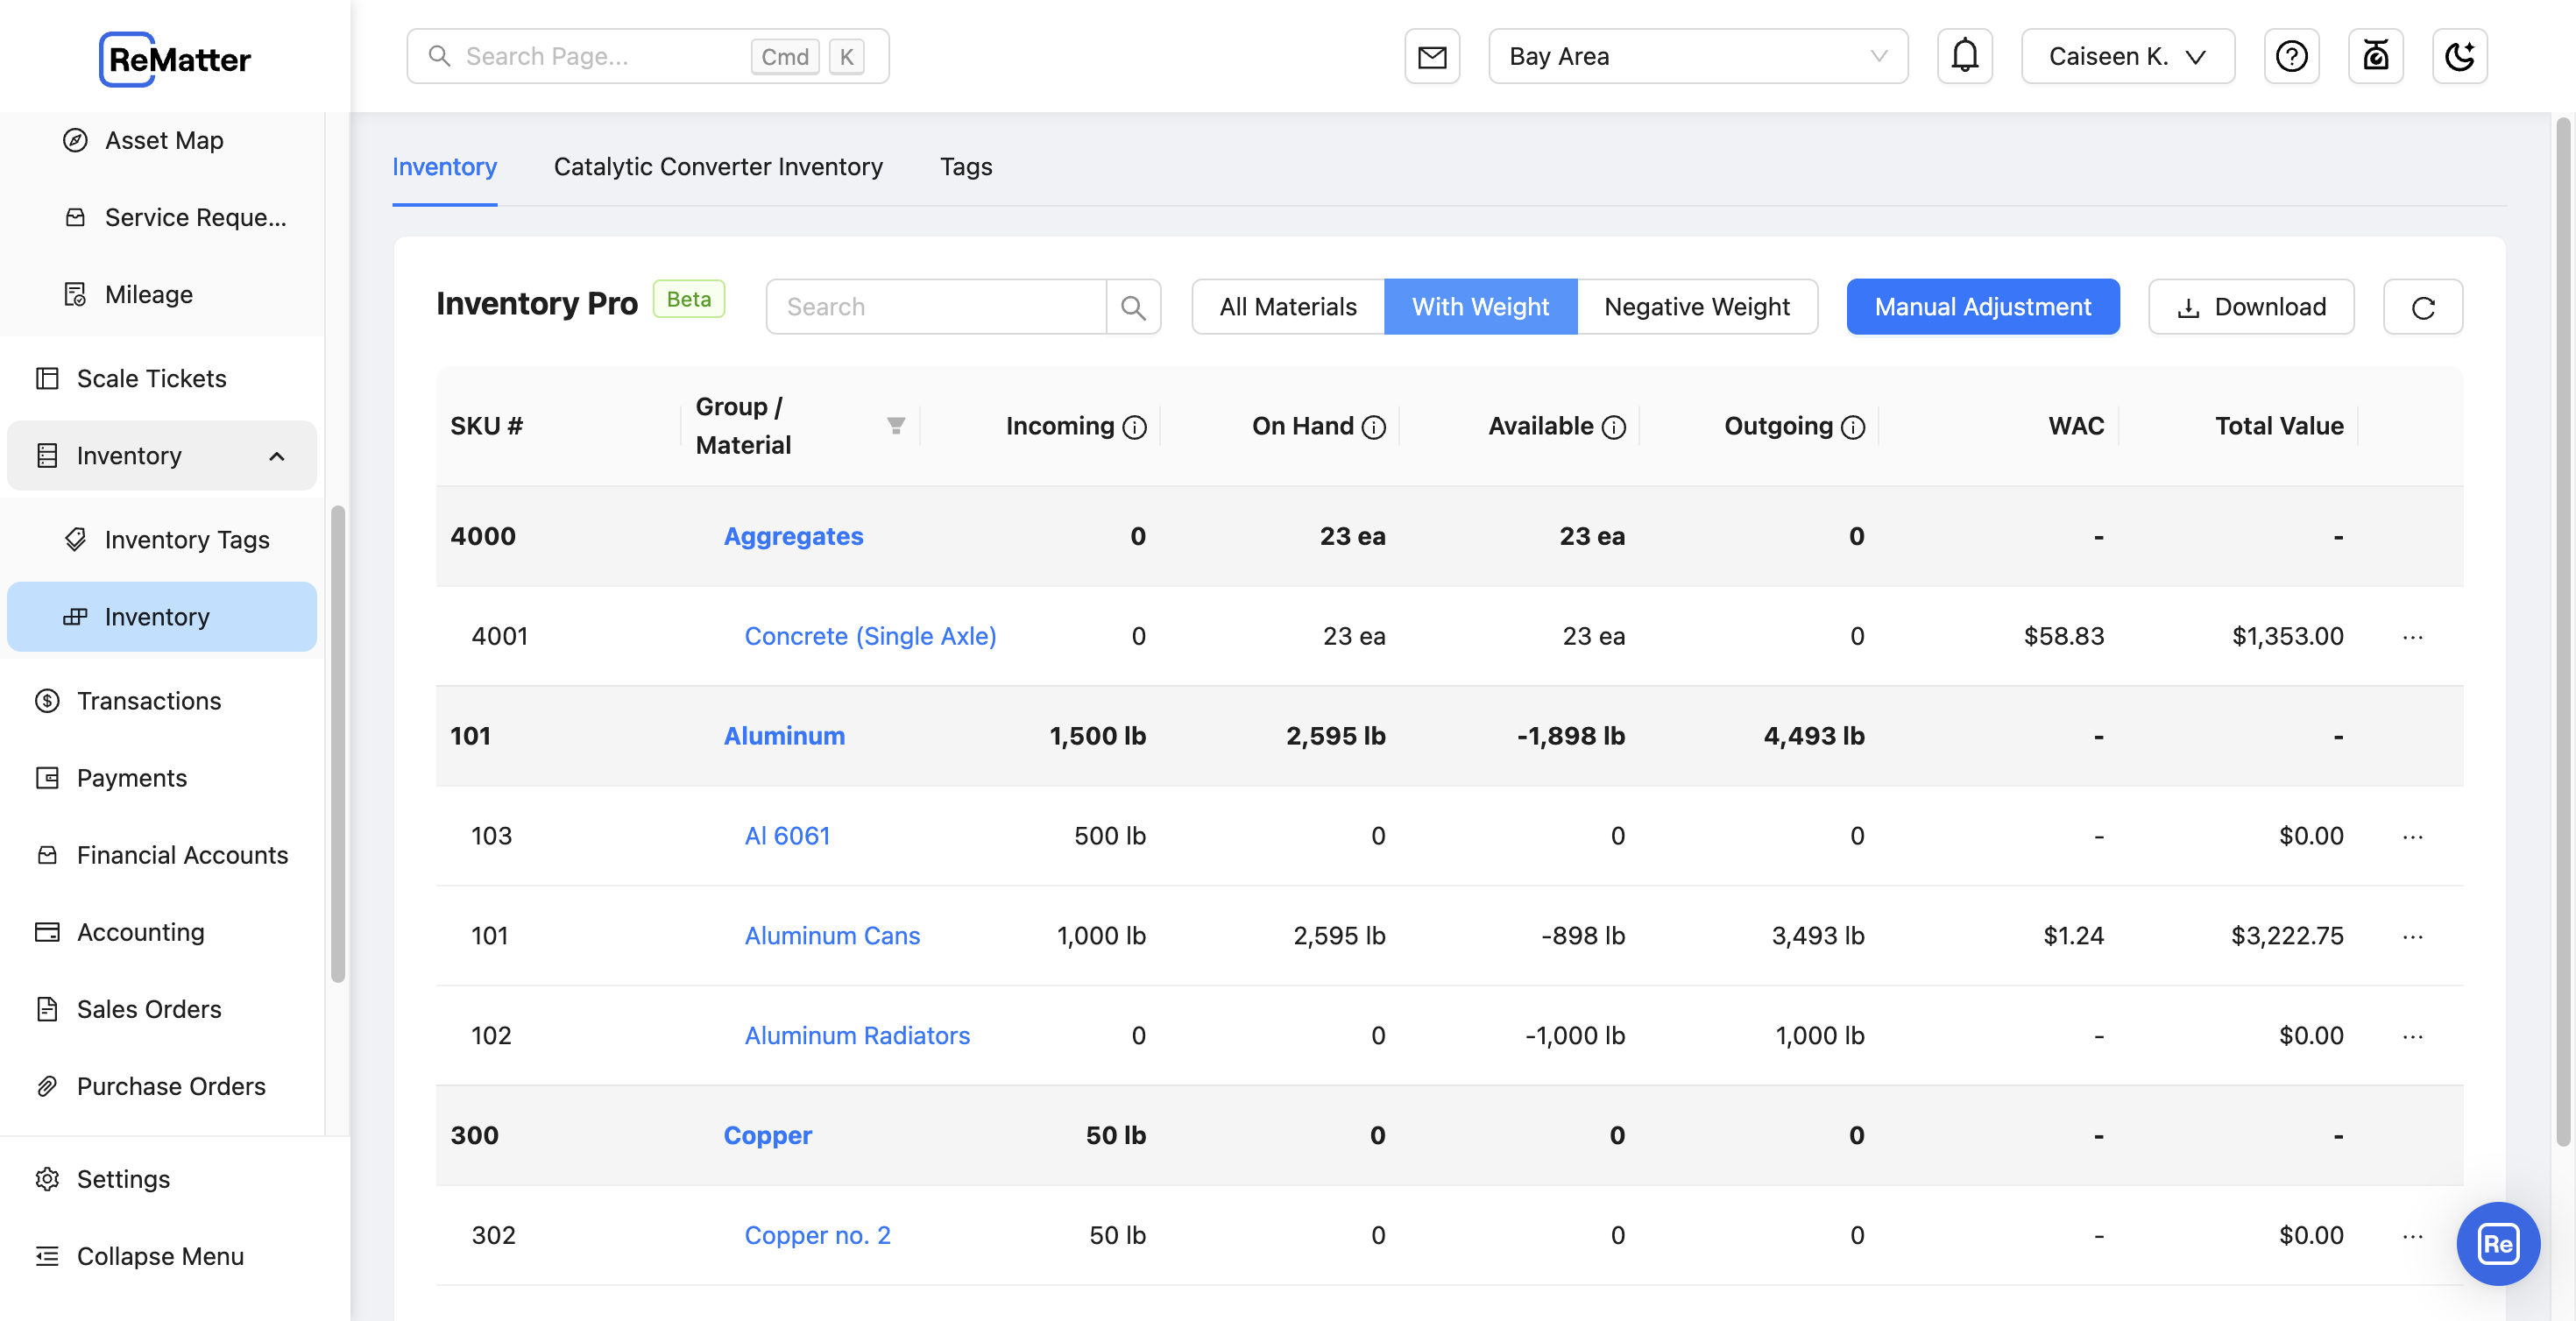The width and height of the screenshot is (2576, 1321).
Task: Click the scale weight icon in header
Action: [x=2375, y=56]
